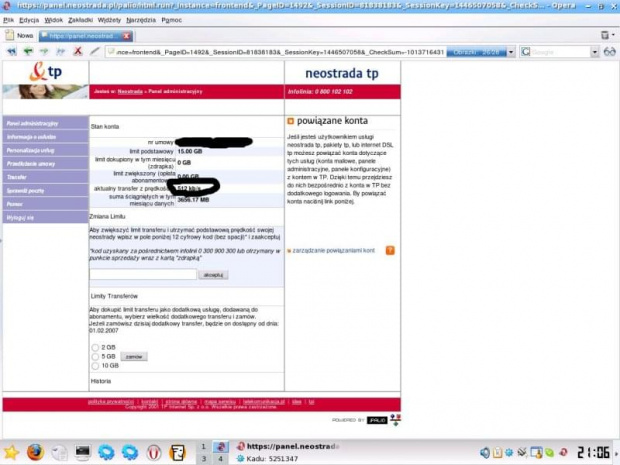
Task: Open the polityka prywatności footer link
Action: click(111, 402)
